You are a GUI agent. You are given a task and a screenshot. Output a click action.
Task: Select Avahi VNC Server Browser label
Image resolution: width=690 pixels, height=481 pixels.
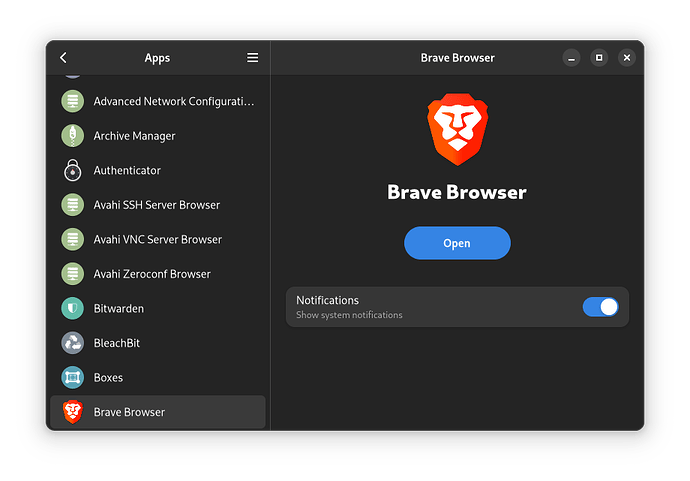click(x=158, y=239)
